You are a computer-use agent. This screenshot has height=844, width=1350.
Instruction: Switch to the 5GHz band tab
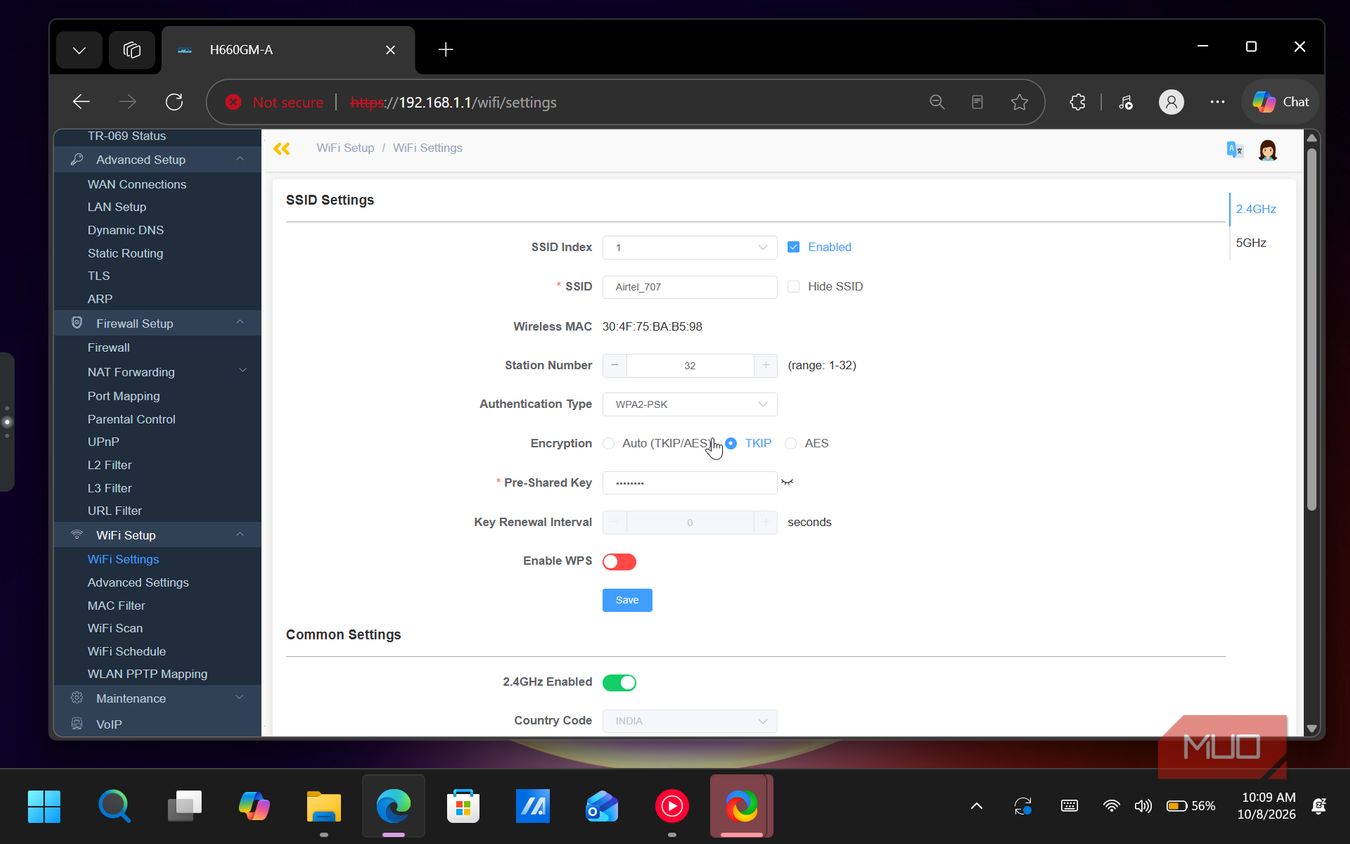pos(1251,243)
